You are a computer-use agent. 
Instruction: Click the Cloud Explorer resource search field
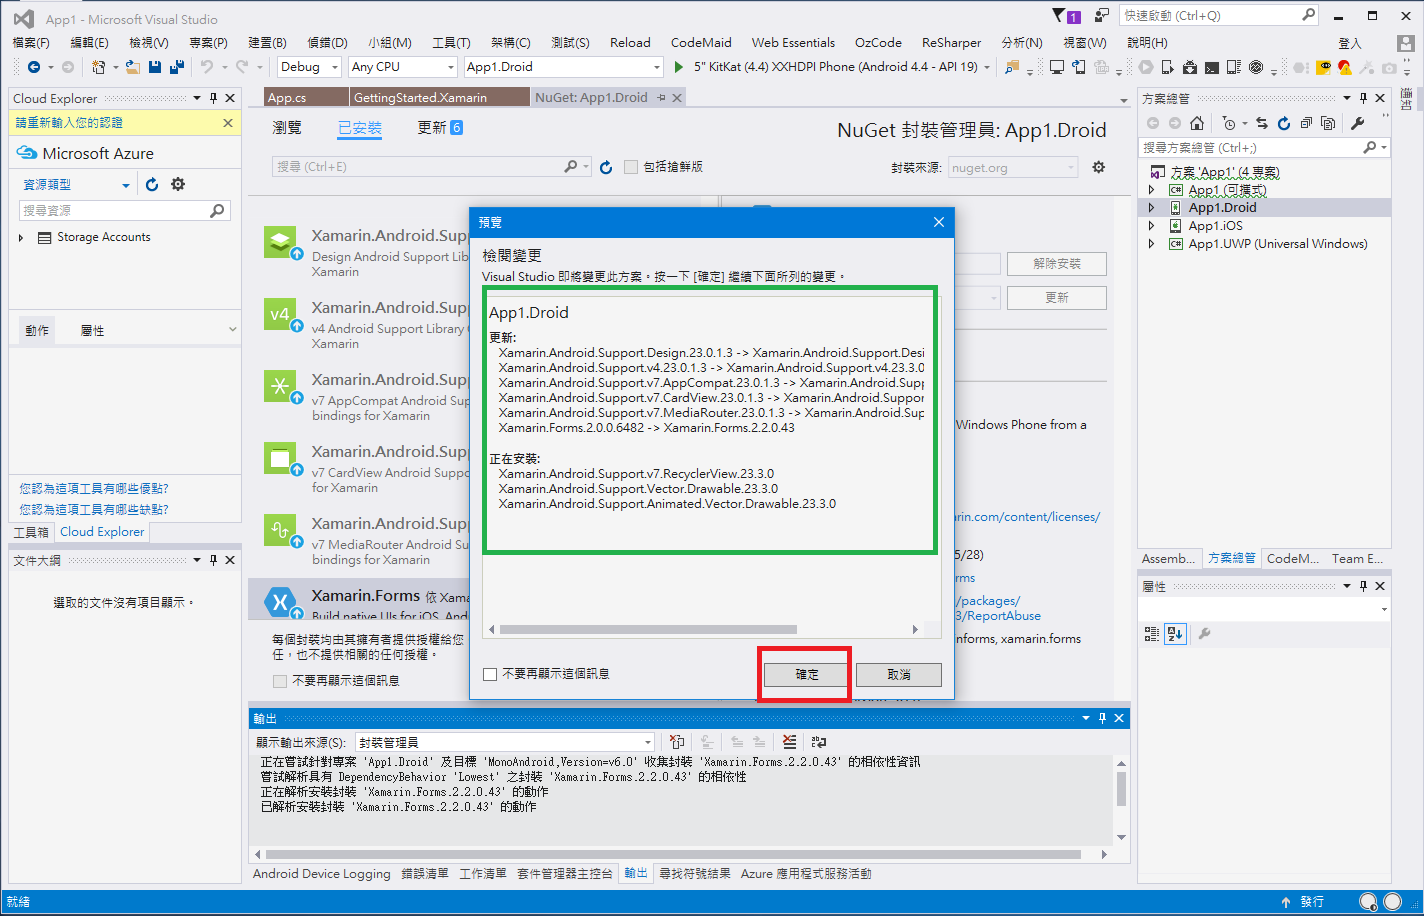point(125,211)
